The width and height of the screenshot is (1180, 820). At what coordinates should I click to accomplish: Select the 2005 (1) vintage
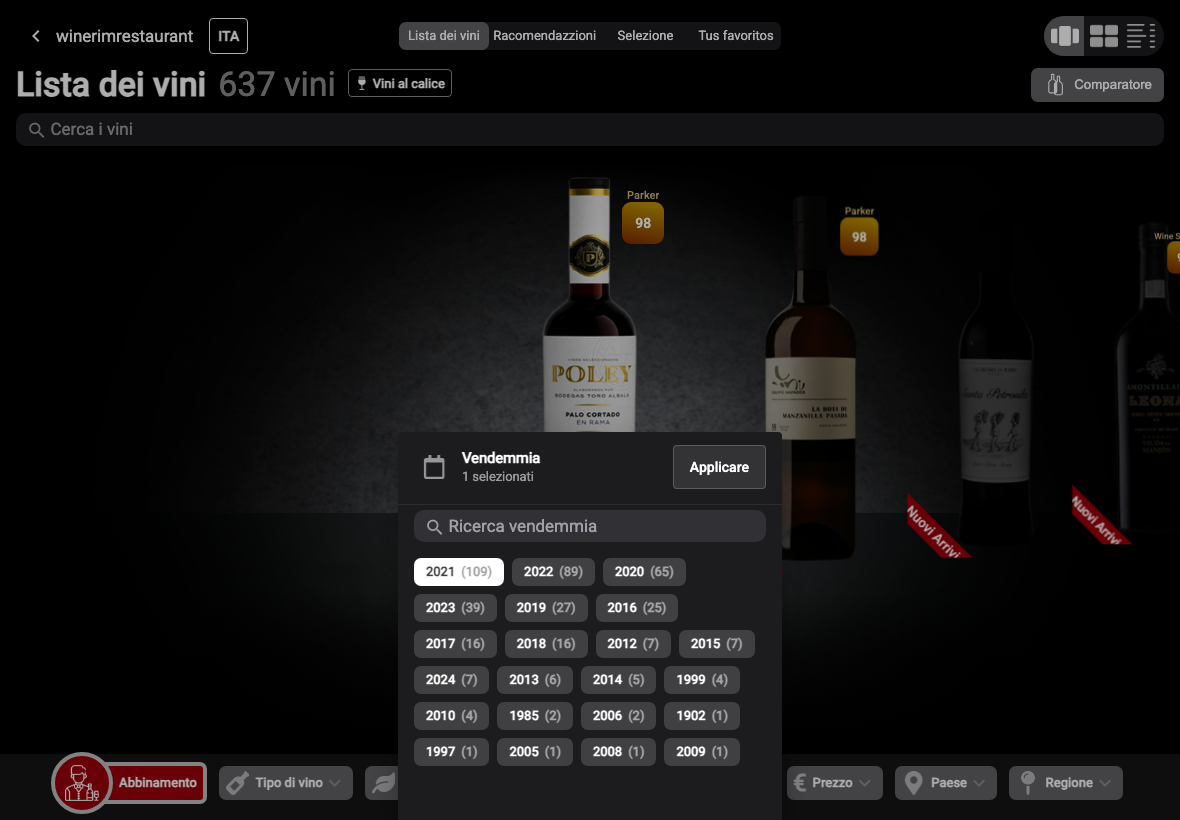point(535,752)
